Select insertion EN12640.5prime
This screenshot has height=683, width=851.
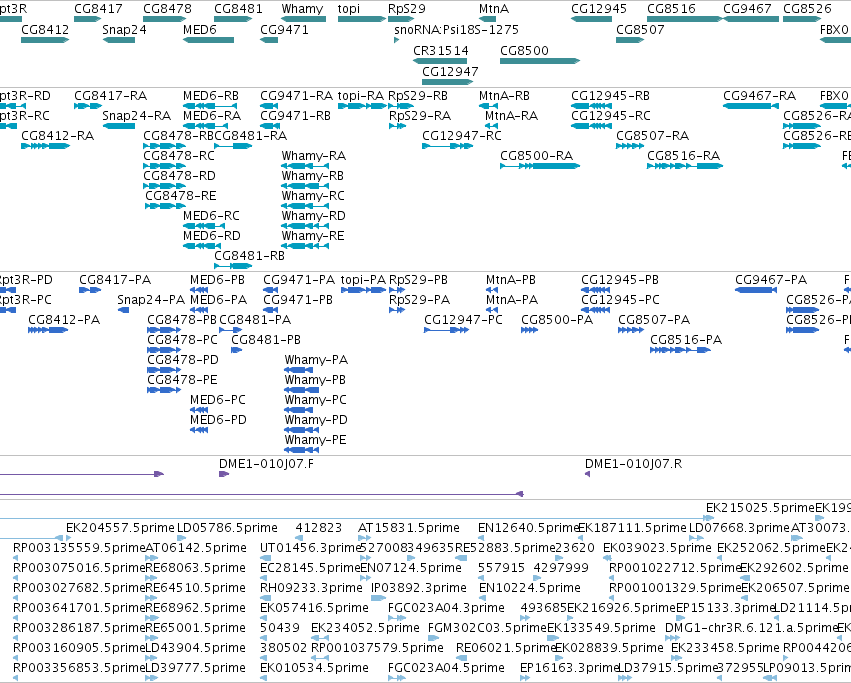click(530, 528)
